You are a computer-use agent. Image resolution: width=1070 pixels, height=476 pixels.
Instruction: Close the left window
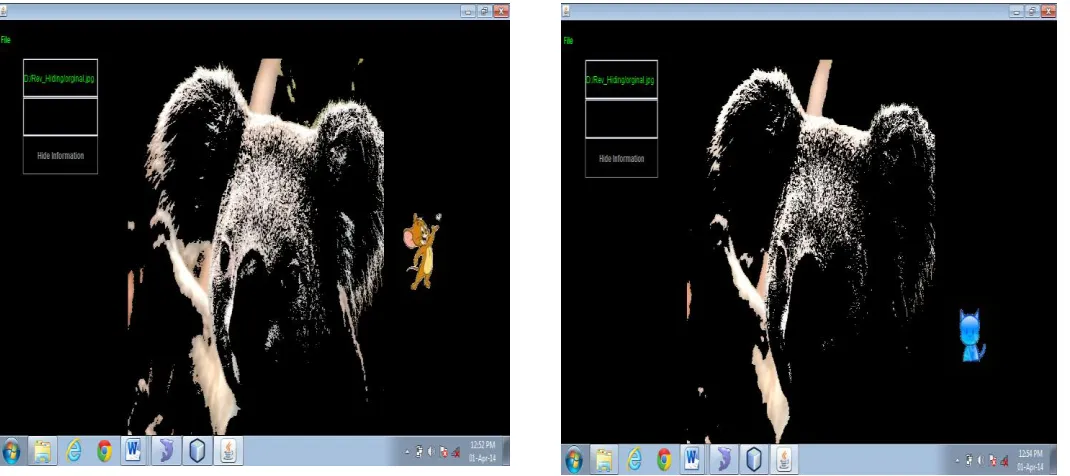502,11
